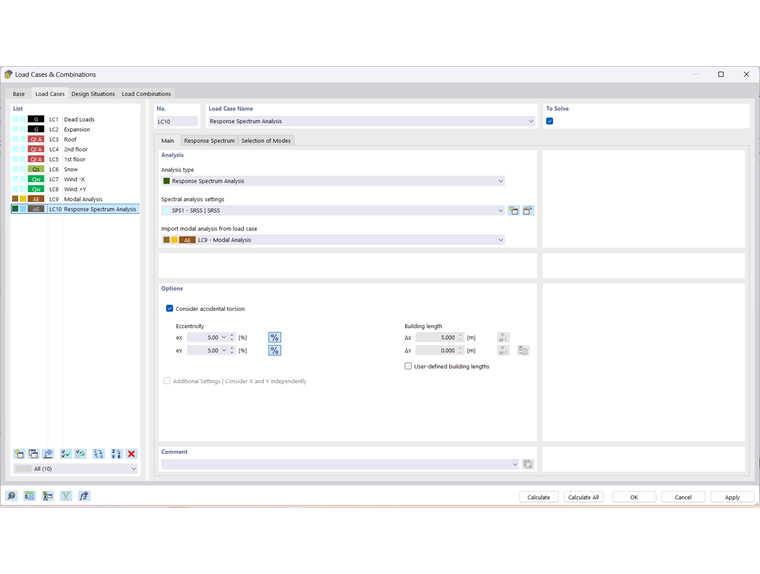
Task: Select LC1 Dead Loads in the list
Action: [x=75, y=119]
